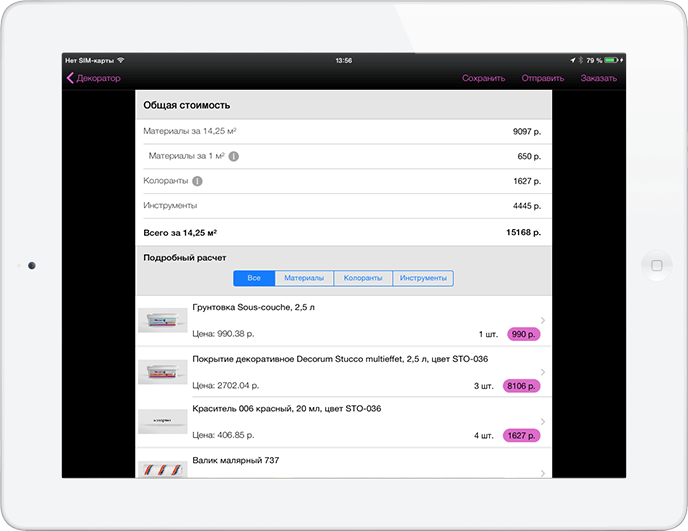688x531 pixels.
Task: Tap the Грунтовка Sous-couche product thumbnail
Action: click(x=163, y=321)
